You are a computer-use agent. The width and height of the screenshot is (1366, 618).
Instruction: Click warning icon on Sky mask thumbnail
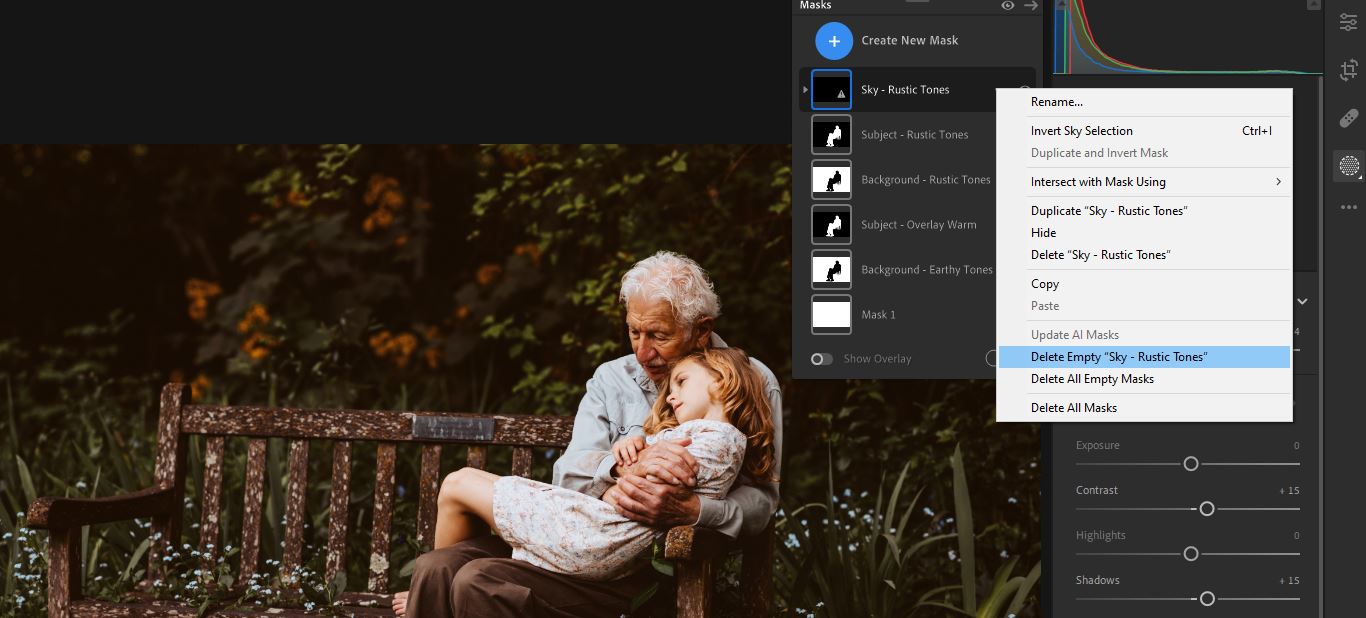click(841, 94)
